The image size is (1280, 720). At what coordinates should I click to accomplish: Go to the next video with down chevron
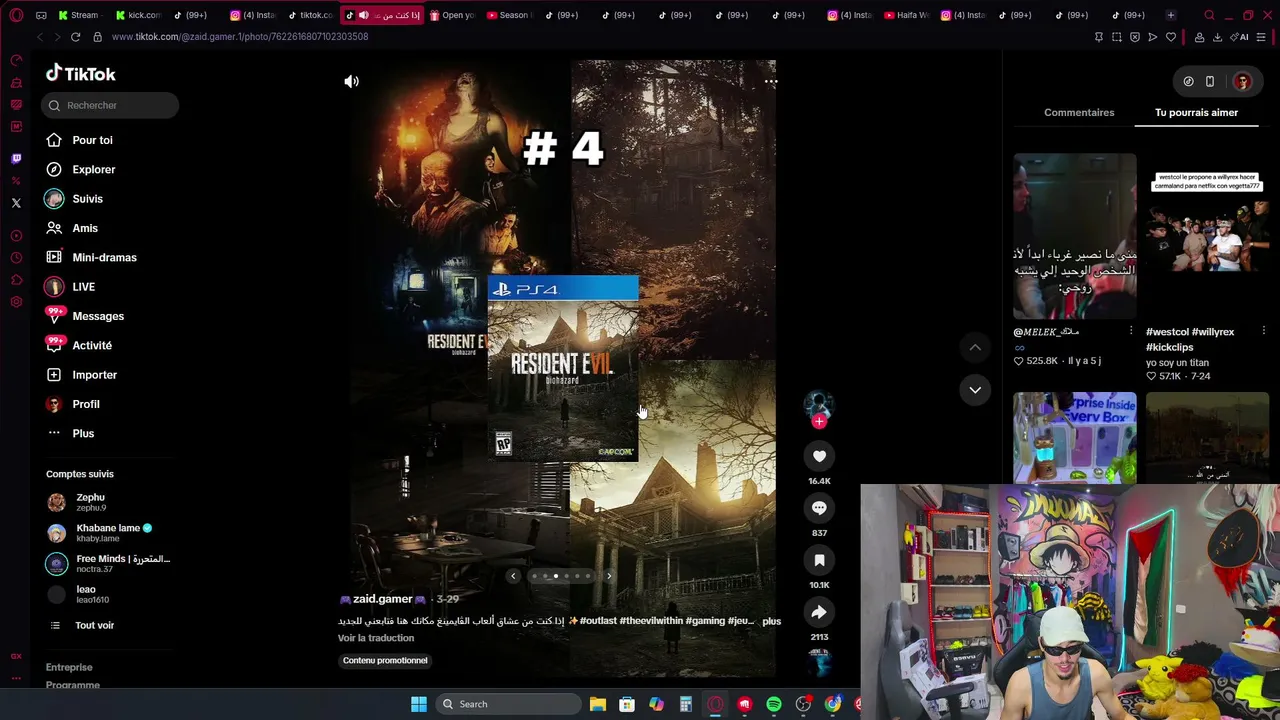975,390
